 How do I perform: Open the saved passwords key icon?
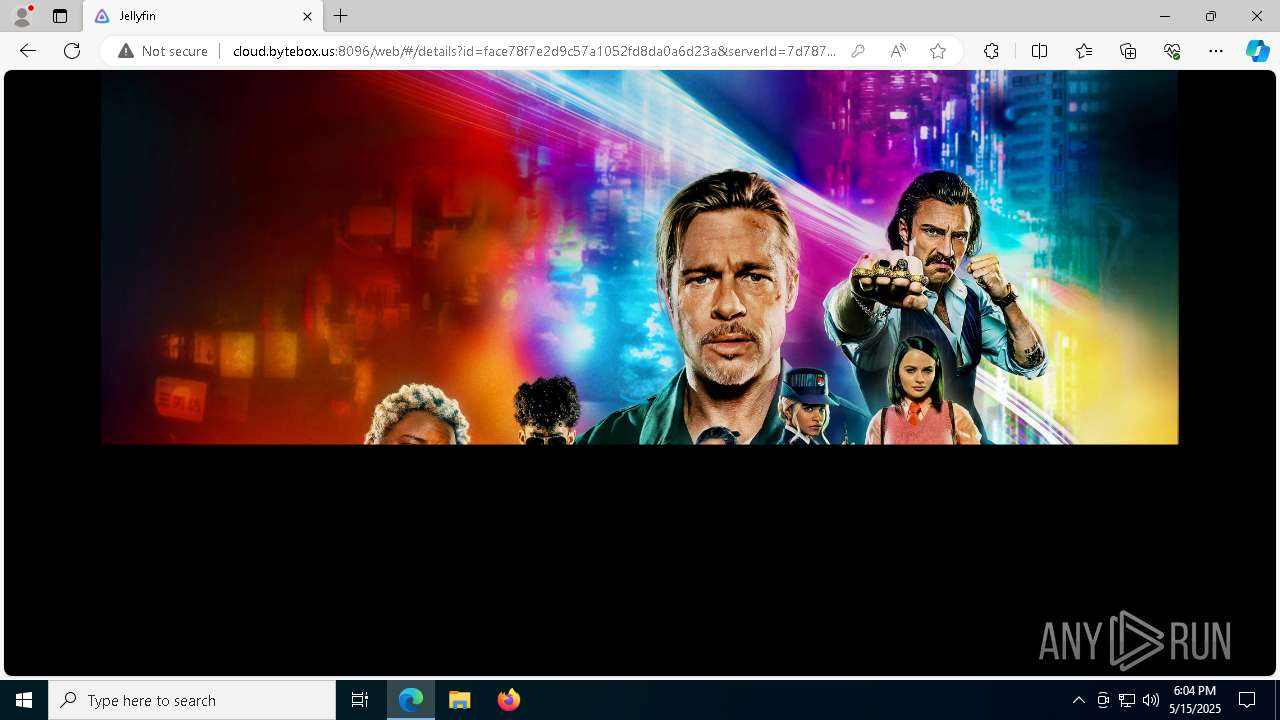(x=858, y=51)
